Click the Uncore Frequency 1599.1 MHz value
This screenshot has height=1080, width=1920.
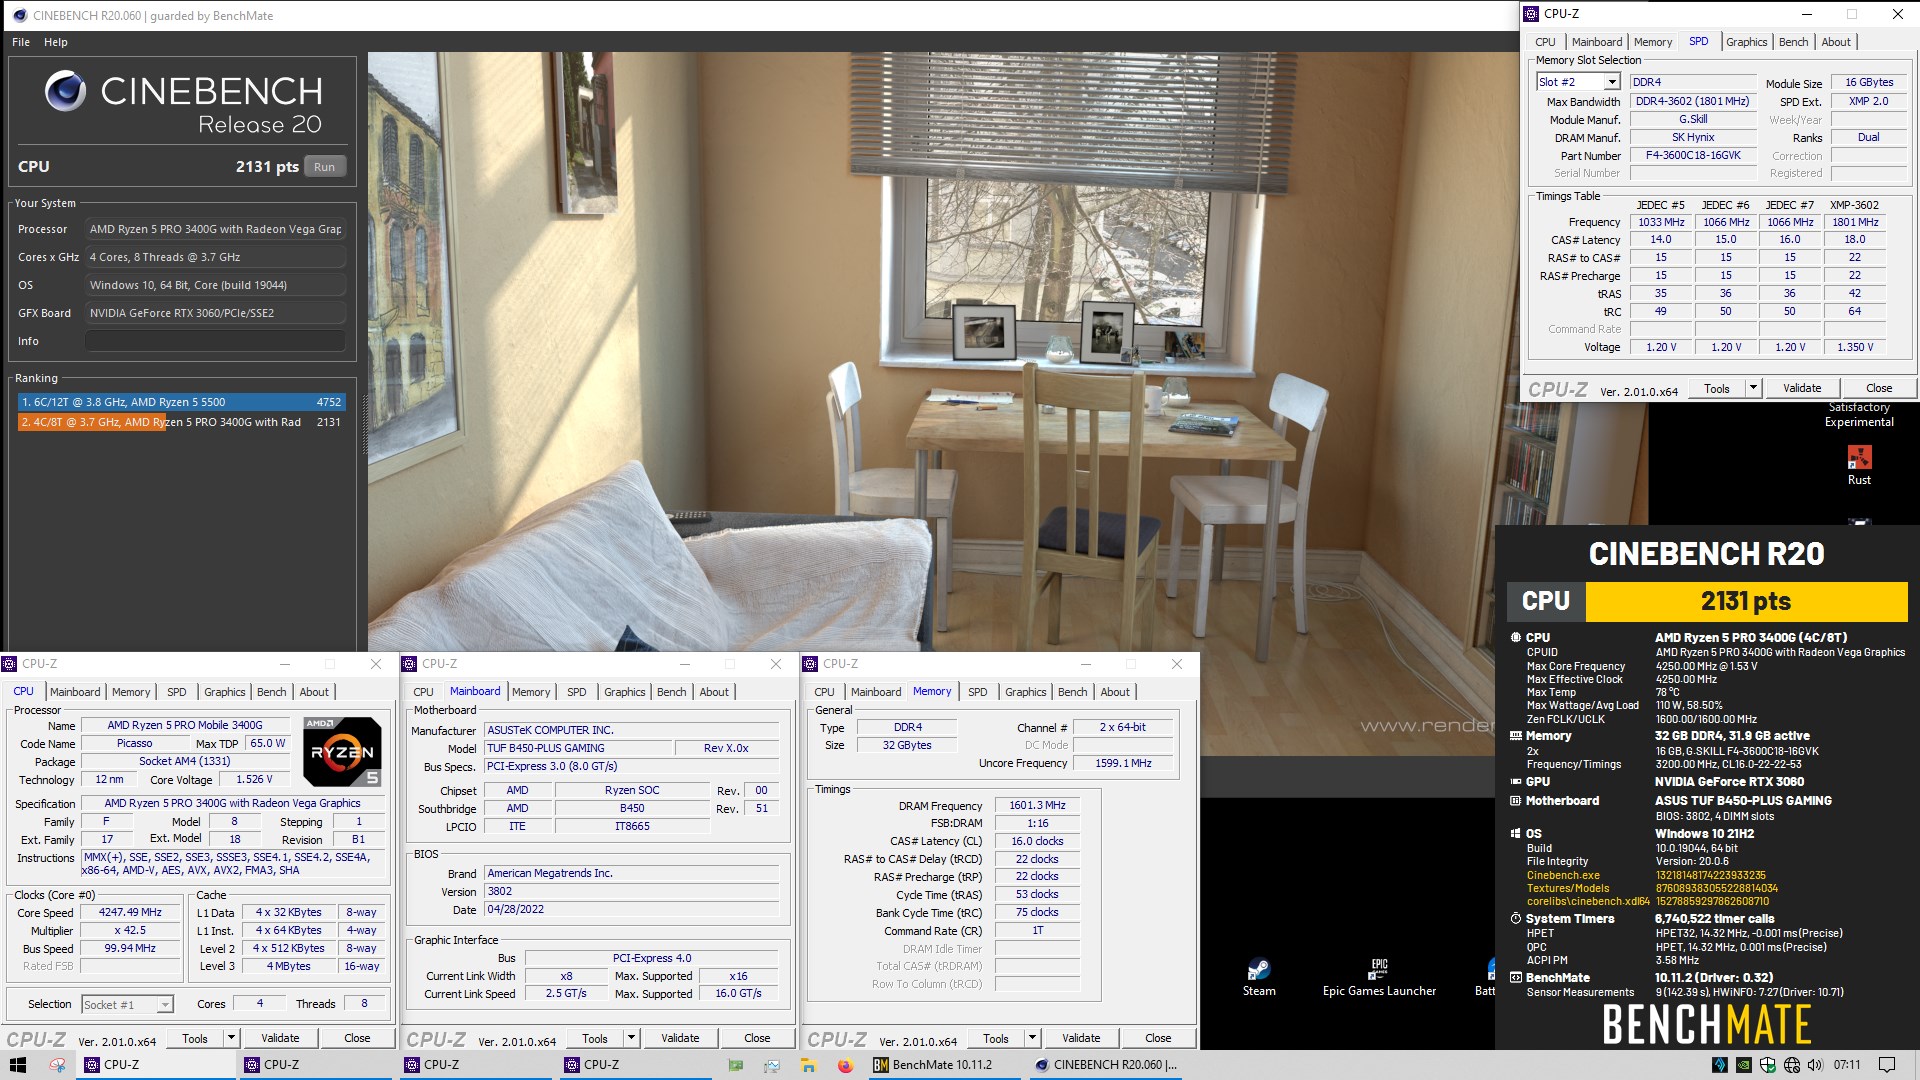click(1123, 763)
